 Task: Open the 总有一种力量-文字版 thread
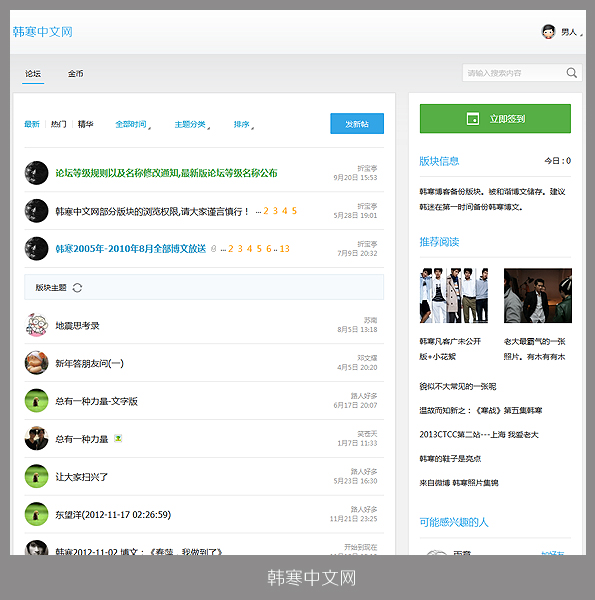(x=96, y=401)
